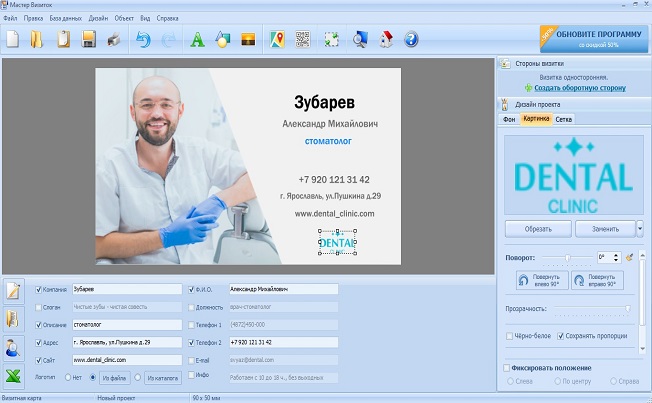Viewport: 652px width, 403px height.
Task: Open the Файл menu
Action: 10,18
